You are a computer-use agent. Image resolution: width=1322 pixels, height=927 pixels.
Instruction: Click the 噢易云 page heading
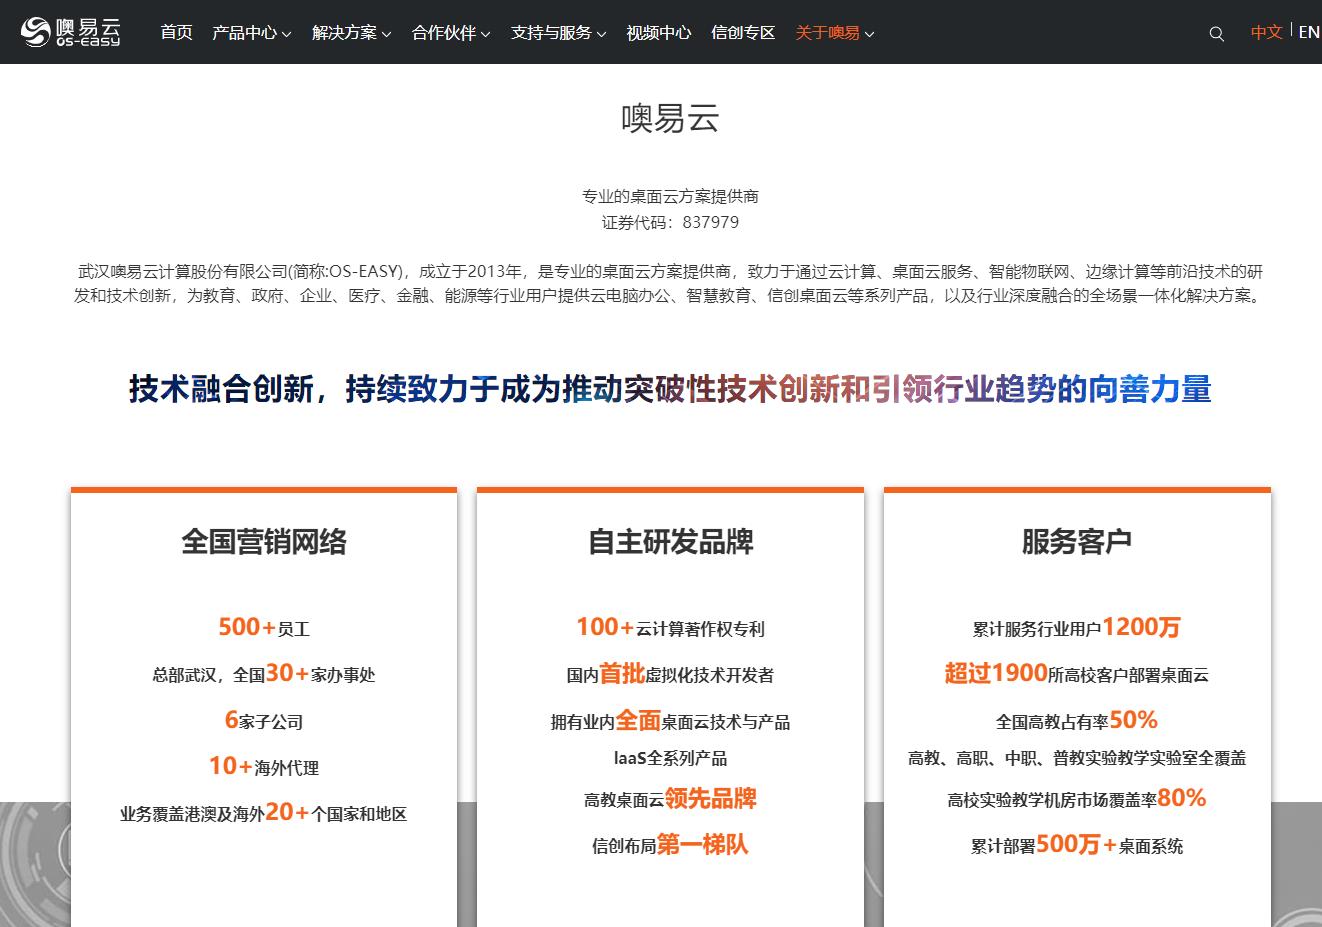[x=670, y=119]
